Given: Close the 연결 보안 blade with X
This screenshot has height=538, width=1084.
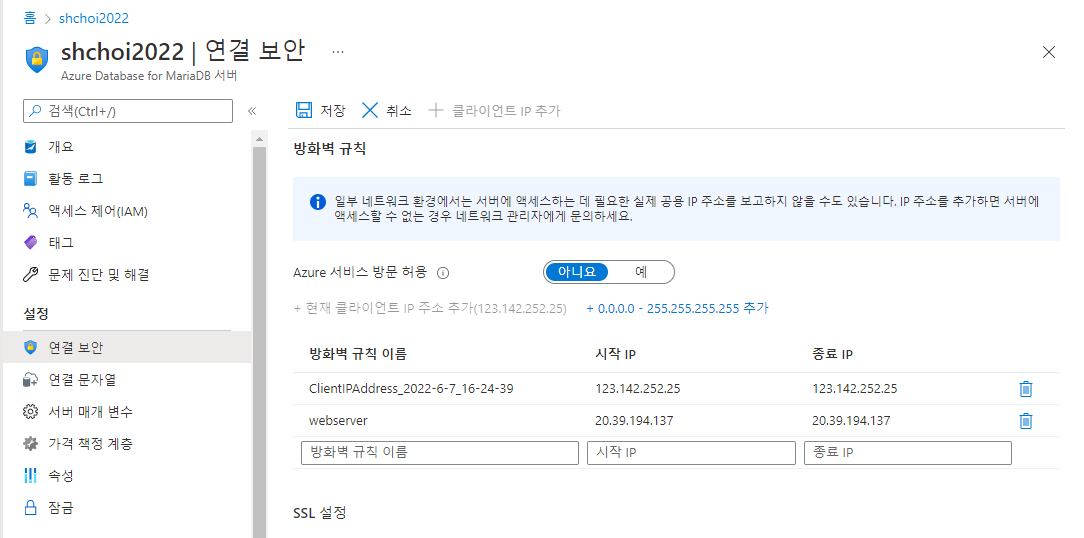Looking at the screenshot, I should tap(1049, 52).
